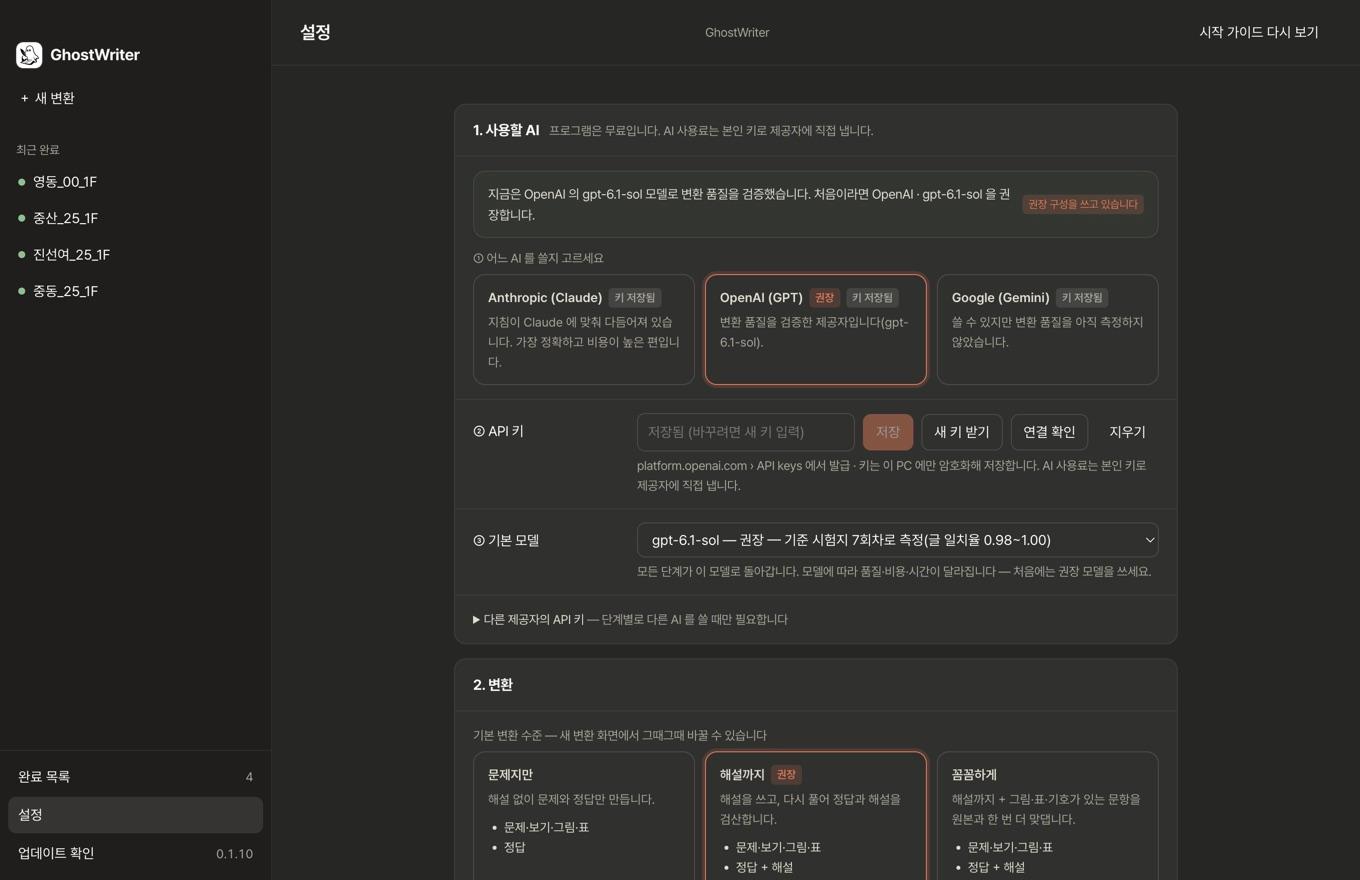Click the 새 키 받기 button

click(x=962, y=432)
